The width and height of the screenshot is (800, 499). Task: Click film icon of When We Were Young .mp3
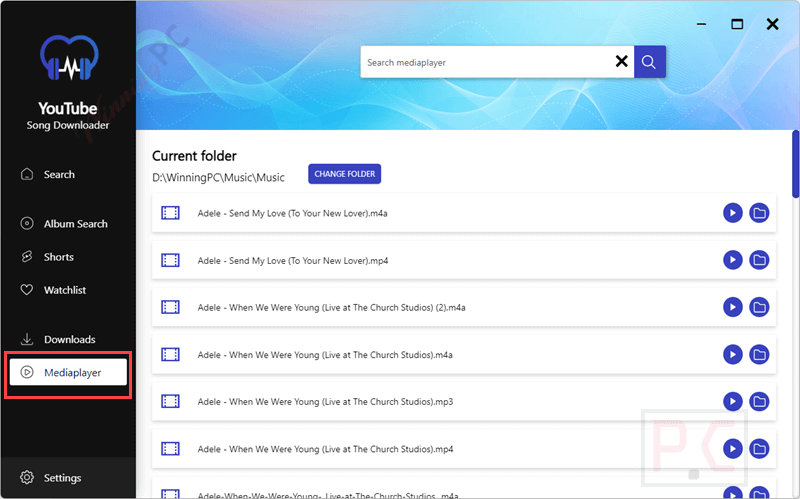[x=170, y=402]
